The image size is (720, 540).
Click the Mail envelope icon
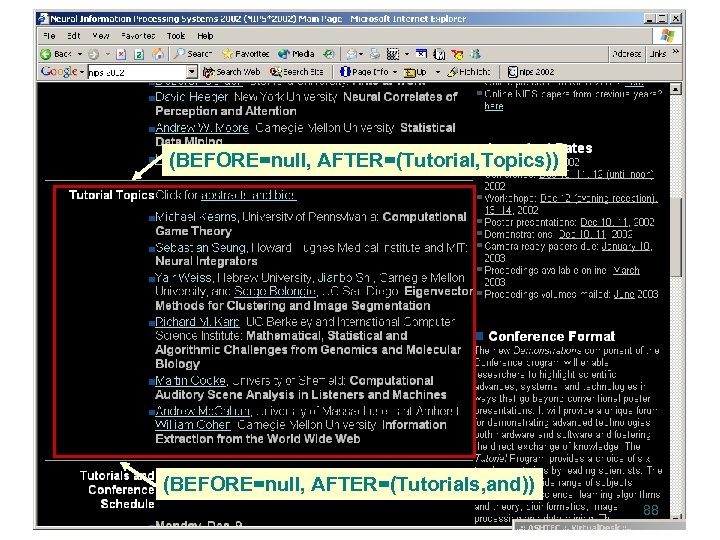coord(352,54)
